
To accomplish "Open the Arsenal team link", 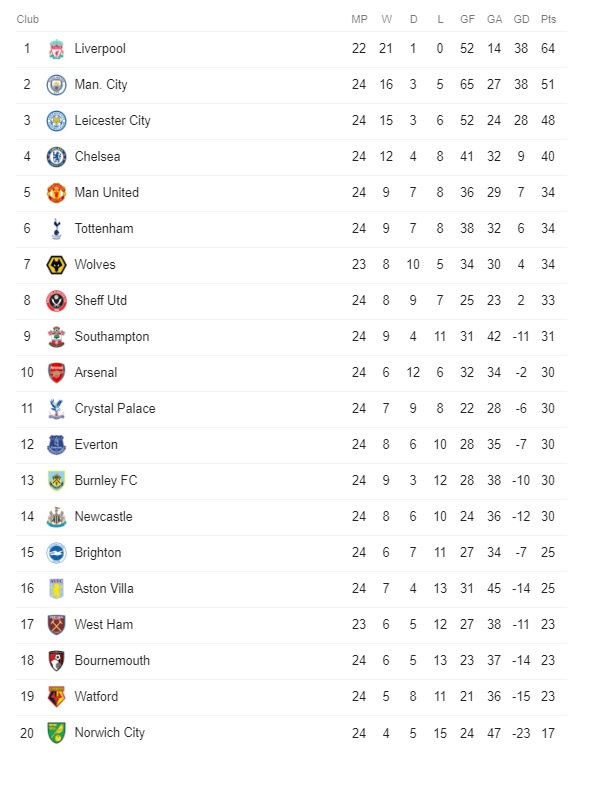I will pyautogui.click(x=96, y=372).
